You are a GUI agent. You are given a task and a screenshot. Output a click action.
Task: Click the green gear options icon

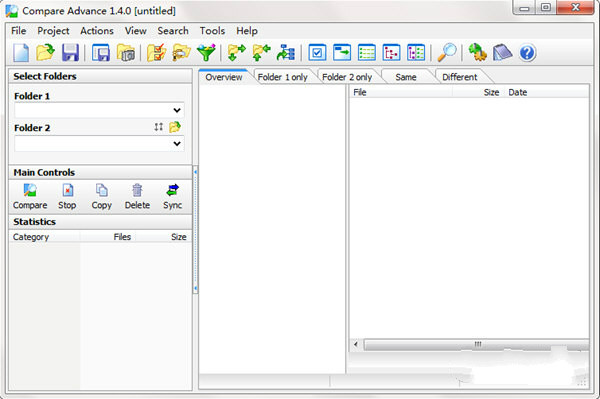click(478, 53)
